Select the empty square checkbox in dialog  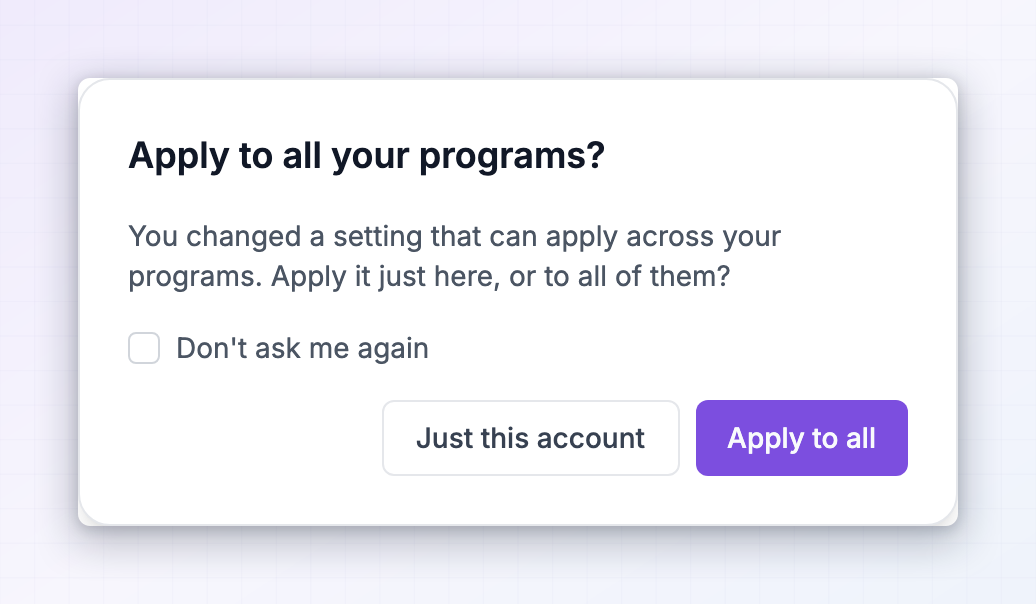pyautogui.click(x=144, y=348)
